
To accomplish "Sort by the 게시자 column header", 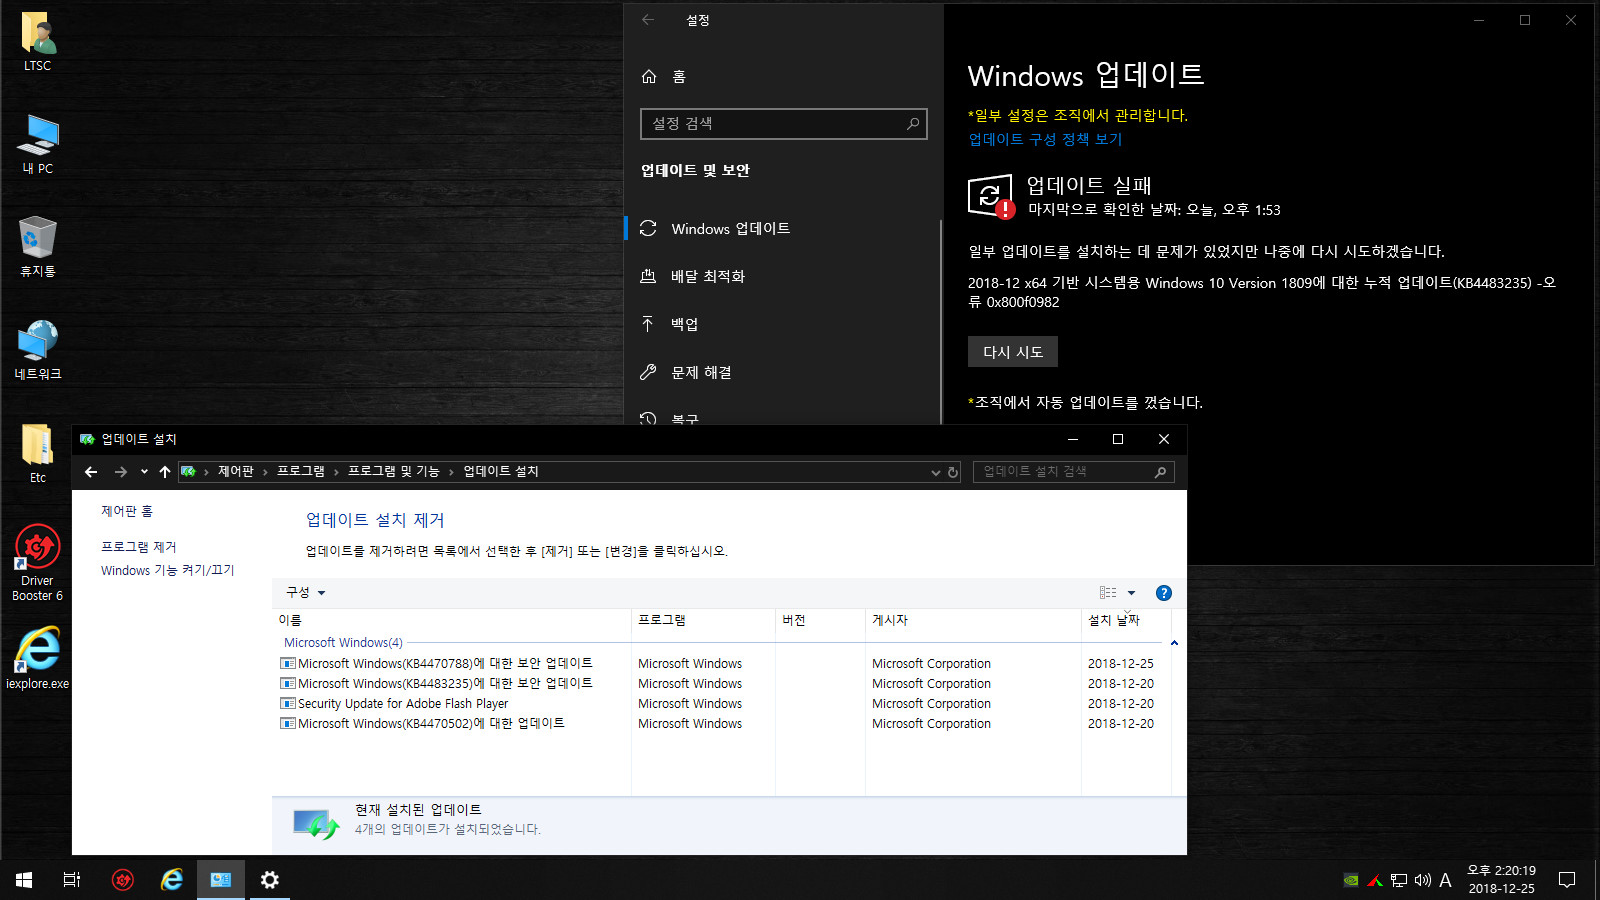I will tap(973, 620).
